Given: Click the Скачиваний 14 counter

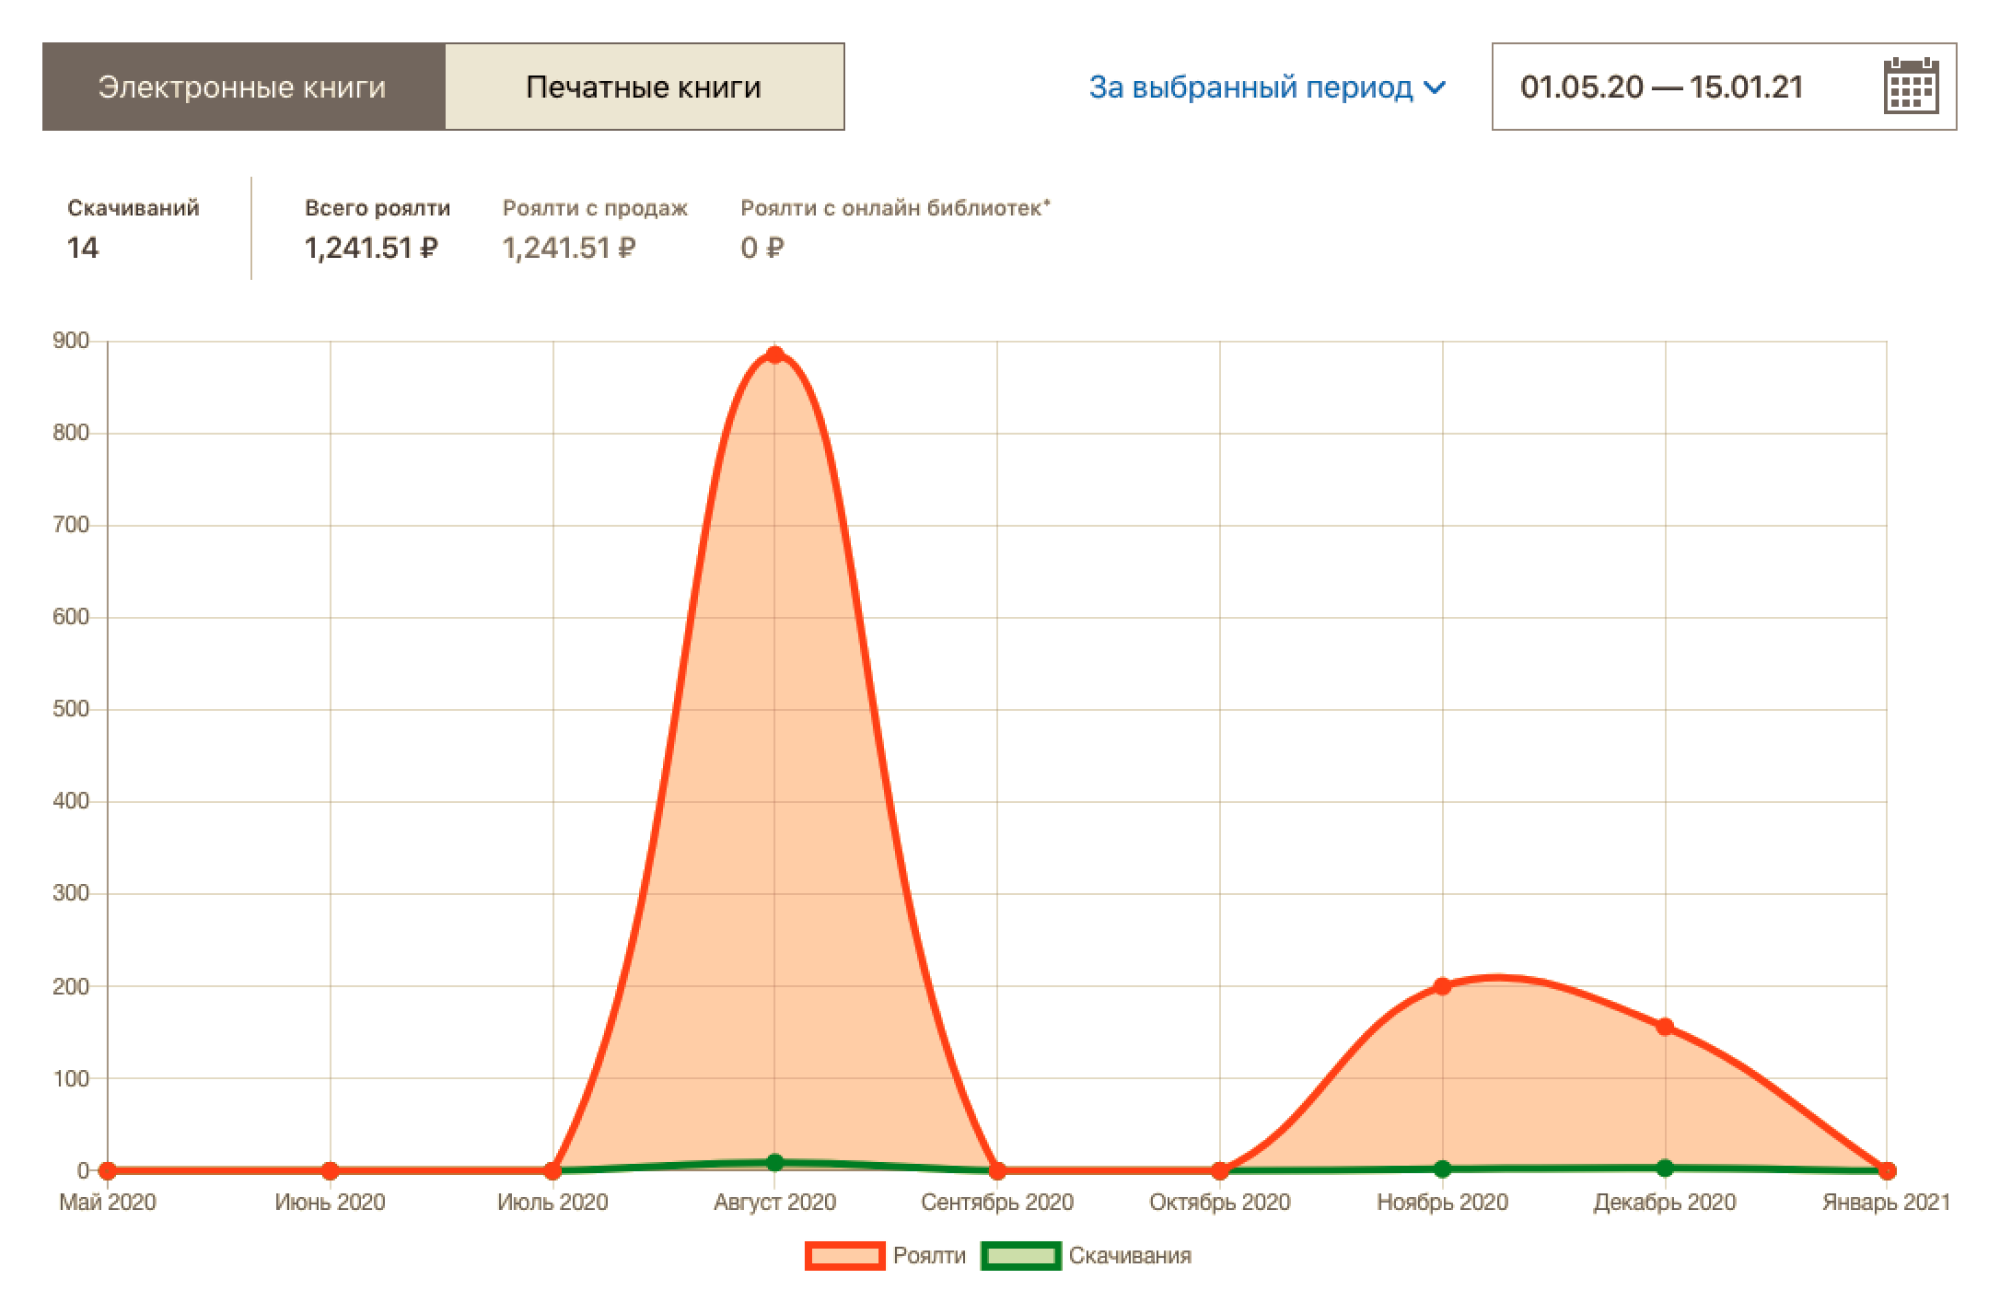Looking at the screenshot, I should tap(133, 229).
